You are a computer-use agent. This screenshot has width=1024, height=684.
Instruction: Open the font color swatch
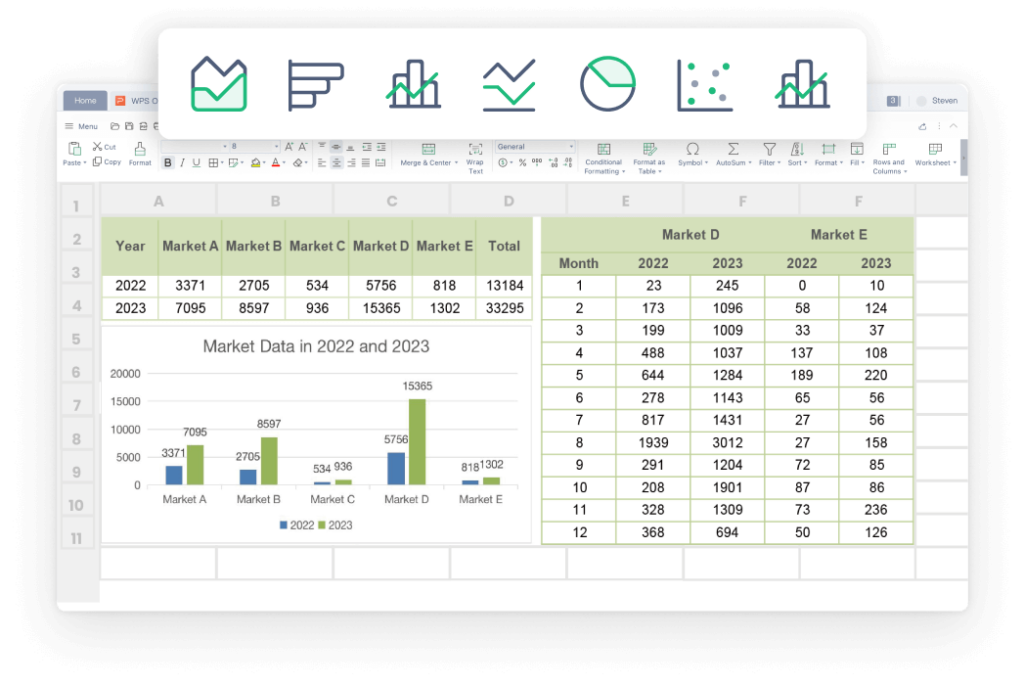tap(276, 163)
